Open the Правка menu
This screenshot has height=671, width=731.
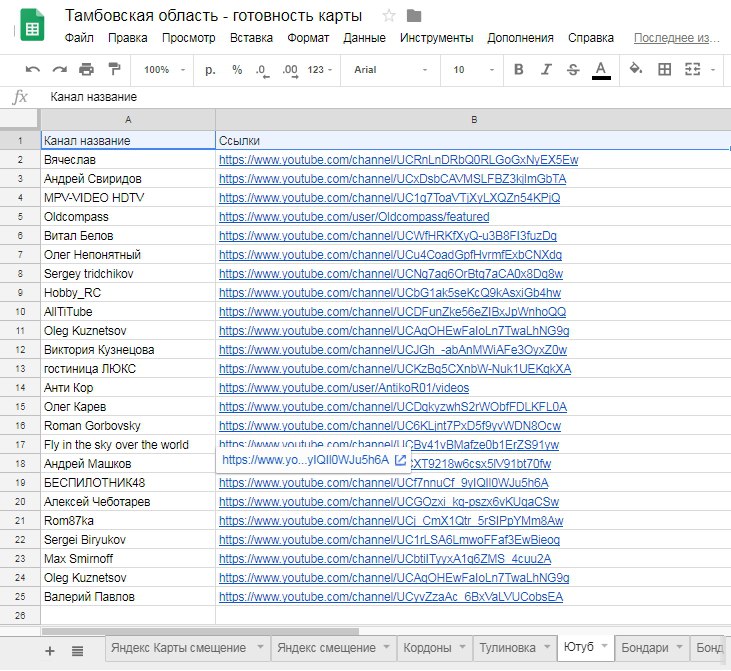(127, 38)
